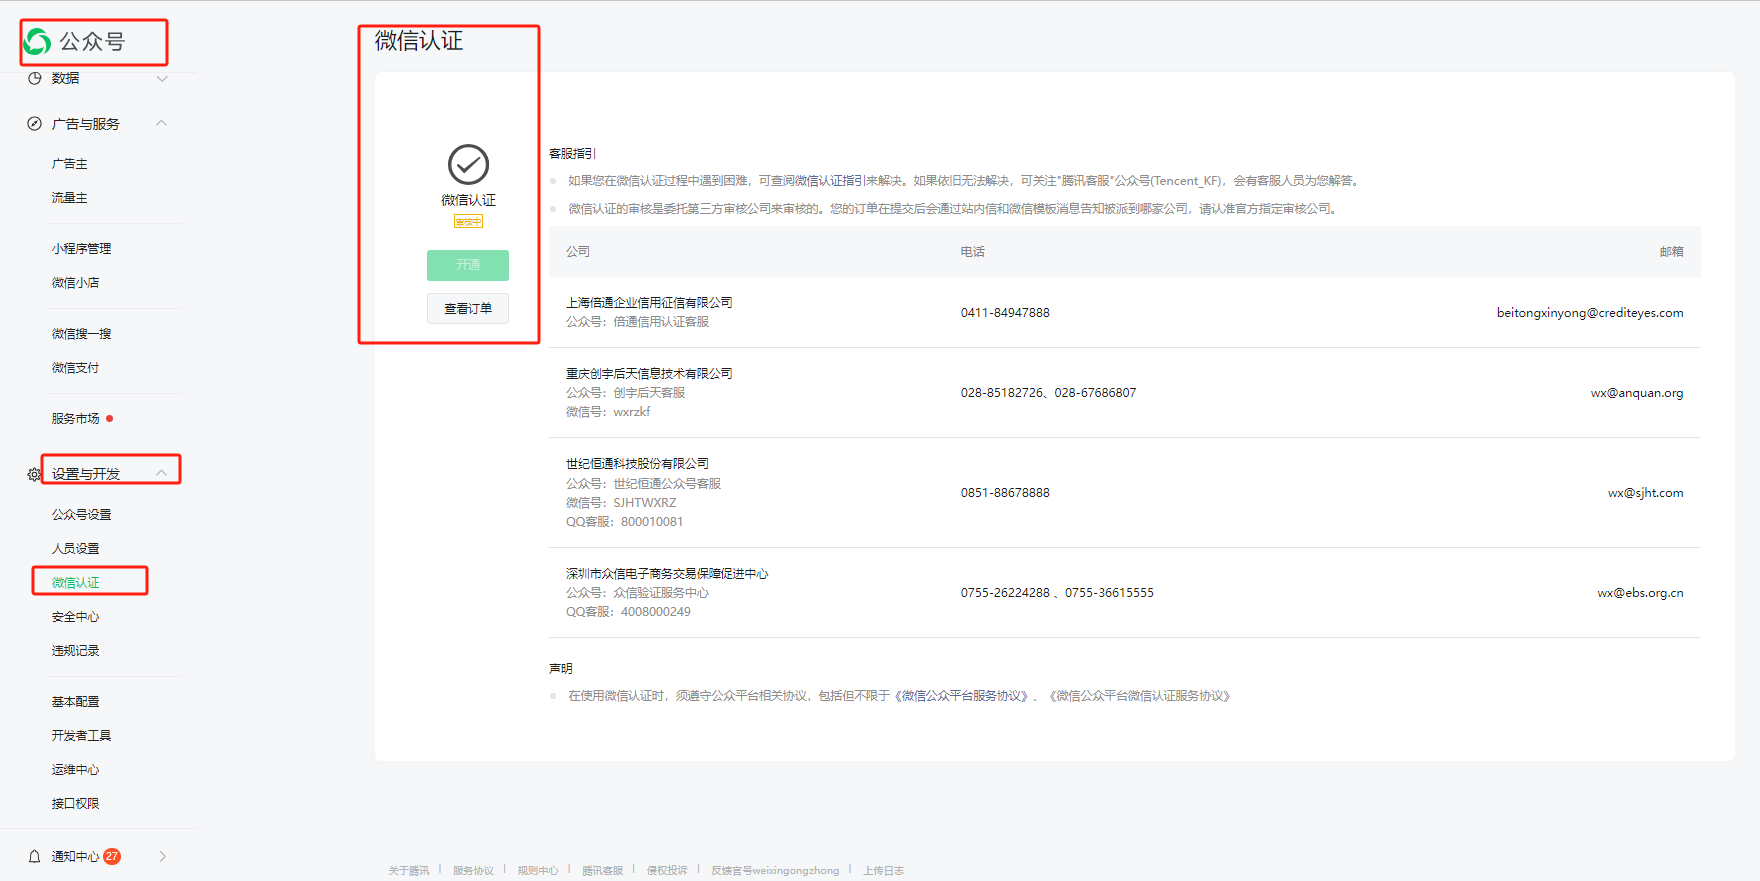Open 侵权投诉 footer link
Viewport: 1760px width, 881px height.
point(667,871)
